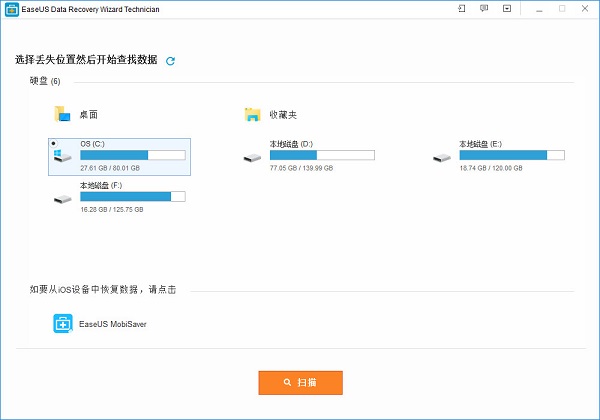The width and height of the screenshot is (600, 420).
Task: Click the 收藏夹 label text
Action: click(283, 115)
